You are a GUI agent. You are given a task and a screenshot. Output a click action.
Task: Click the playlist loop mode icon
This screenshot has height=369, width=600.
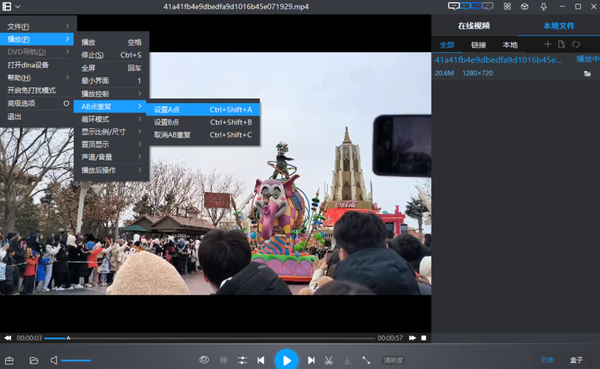tap(576, 44)
